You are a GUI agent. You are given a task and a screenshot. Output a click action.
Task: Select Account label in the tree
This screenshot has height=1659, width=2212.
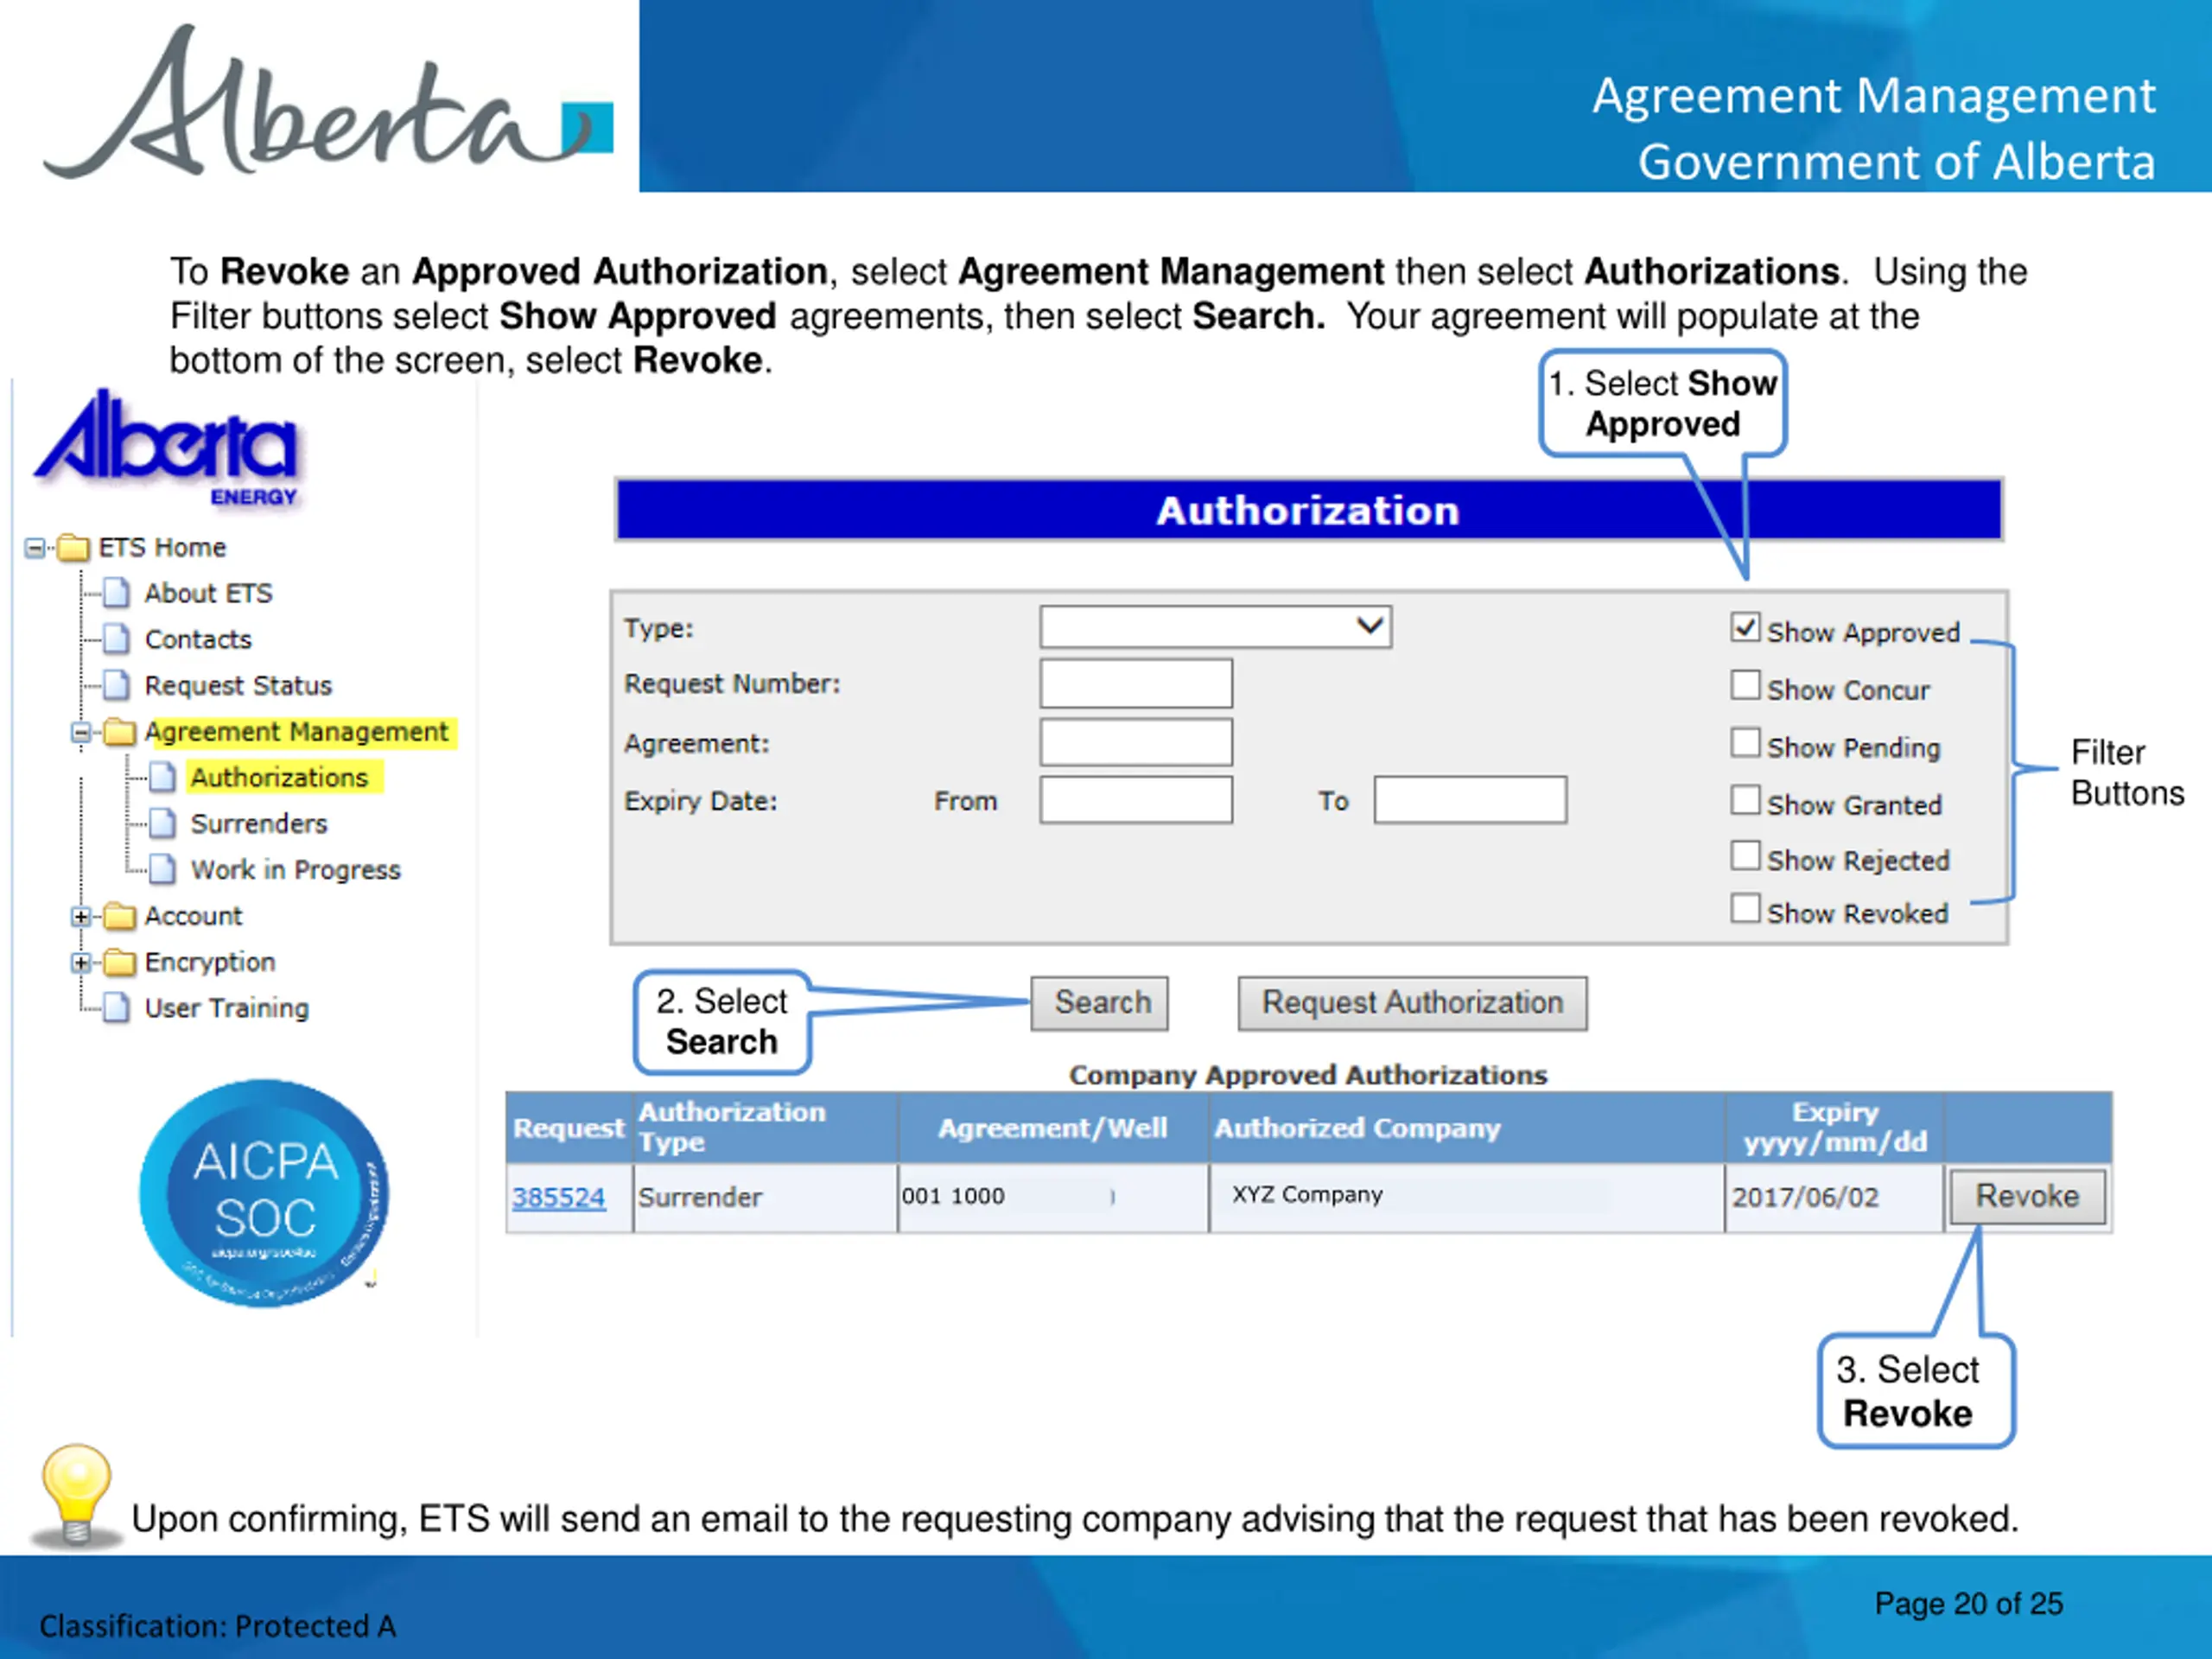point(193,916)
